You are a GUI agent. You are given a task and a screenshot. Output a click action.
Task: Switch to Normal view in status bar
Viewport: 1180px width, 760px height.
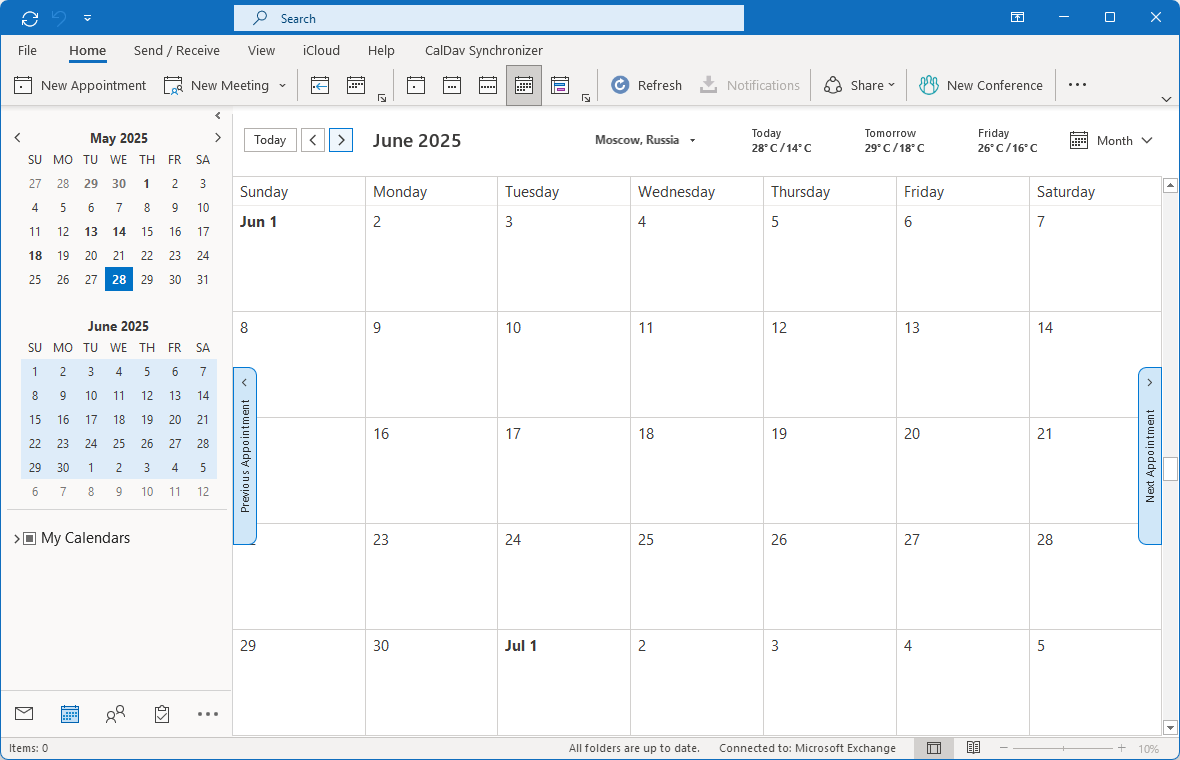[934, 748]
